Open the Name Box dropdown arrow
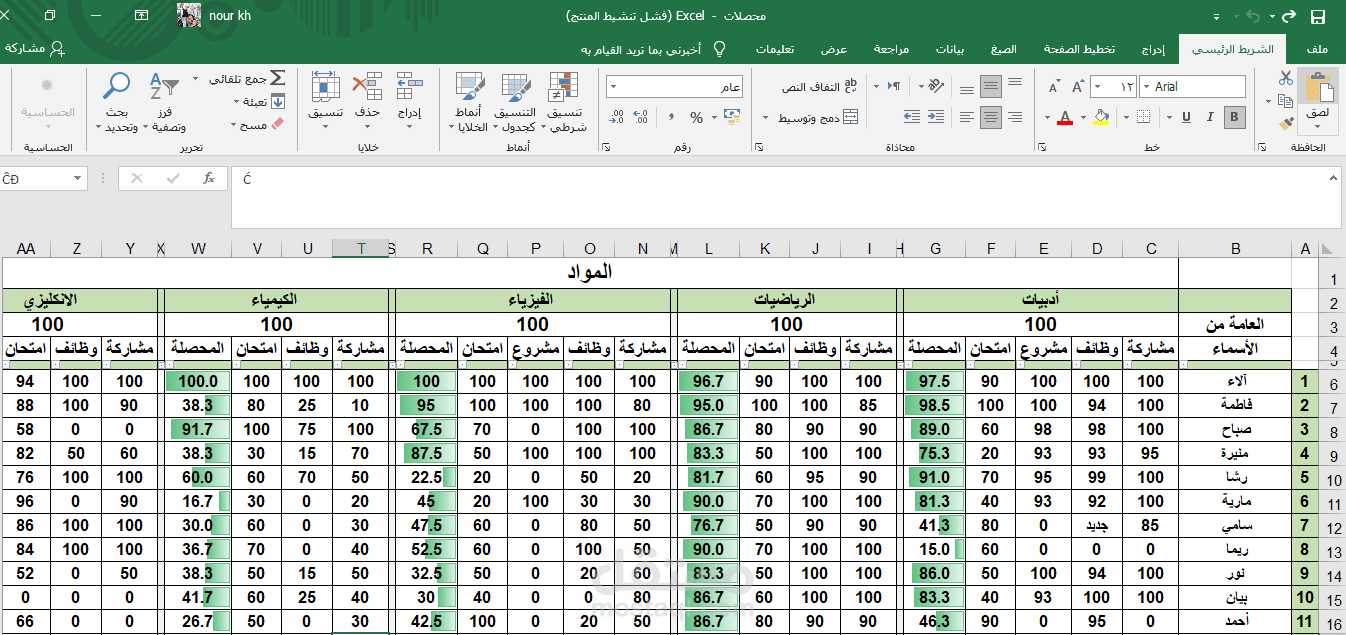Image resolution: width=1346 pixels, height=635 pixels. click(x=77, y=179)
